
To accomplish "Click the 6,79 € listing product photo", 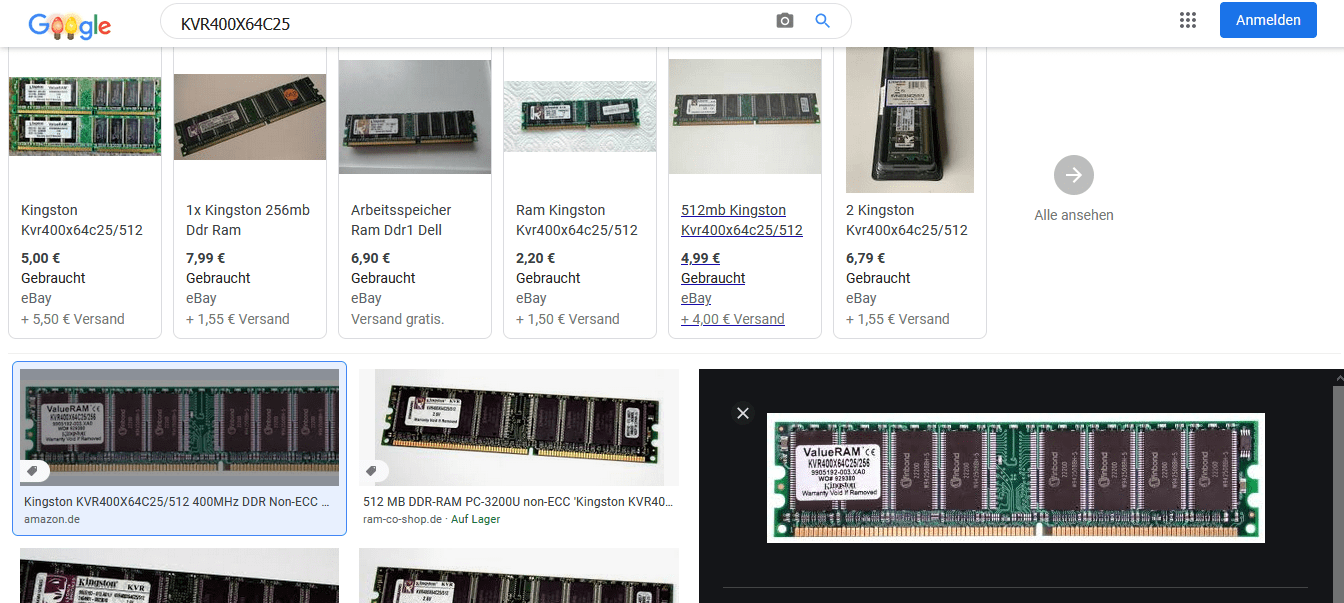I will pyautogui.click(x=910, y=119).
